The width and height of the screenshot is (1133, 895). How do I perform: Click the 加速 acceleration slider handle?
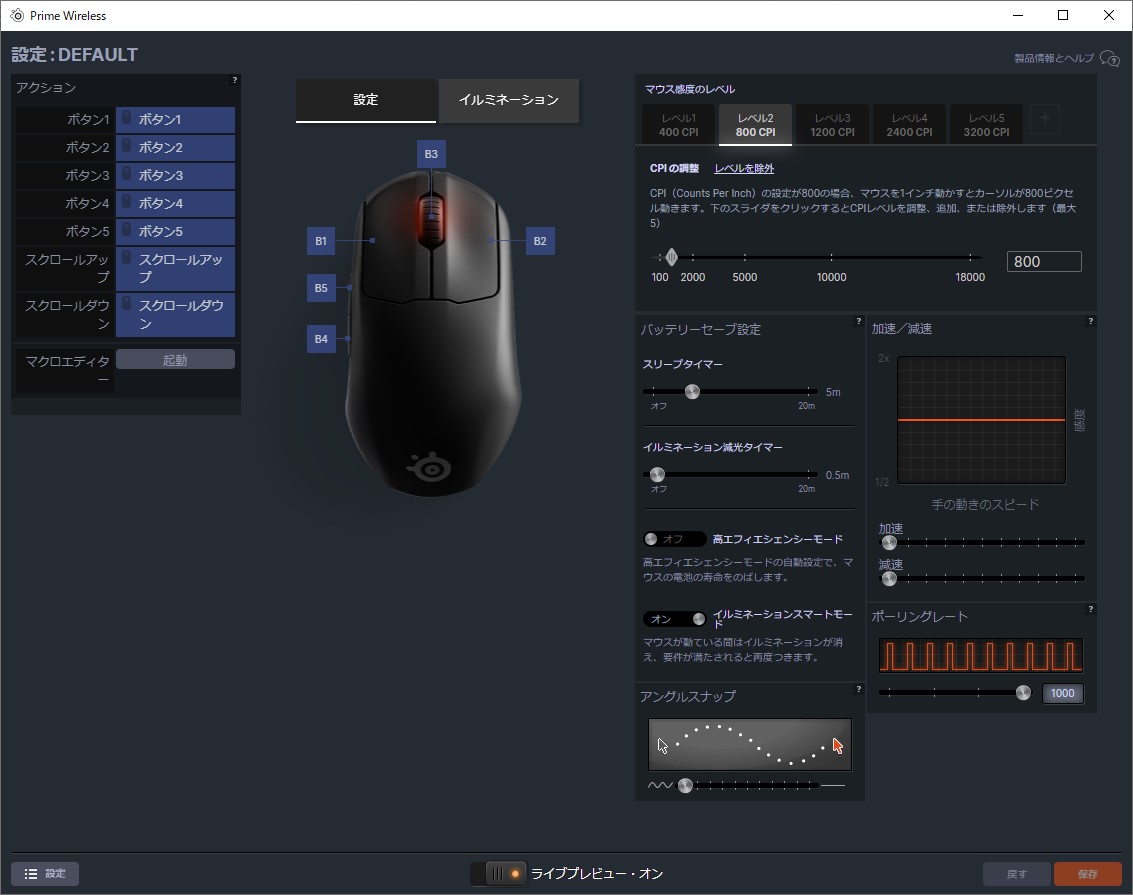pos(889,542)
